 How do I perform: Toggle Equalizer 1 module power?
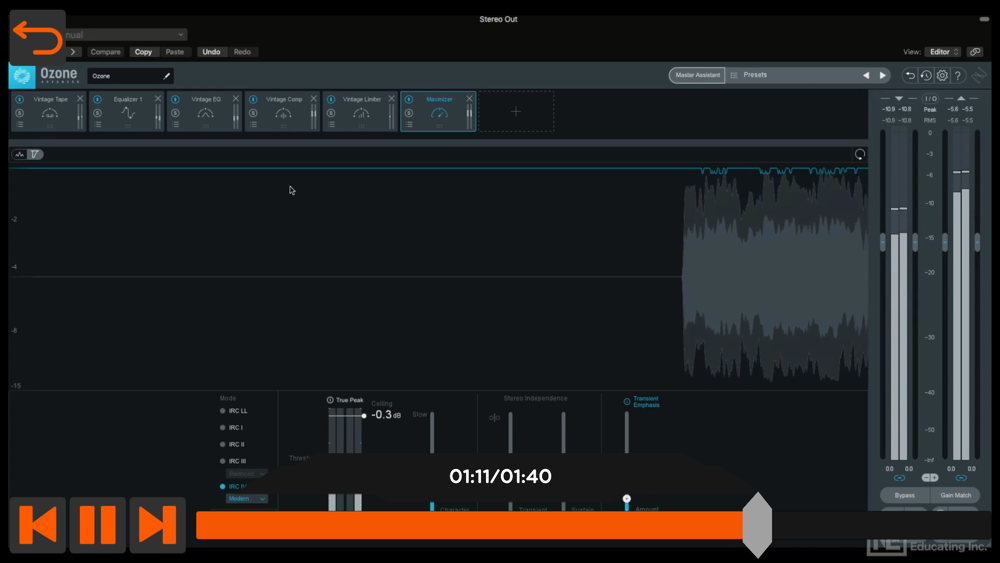point(98,99)
